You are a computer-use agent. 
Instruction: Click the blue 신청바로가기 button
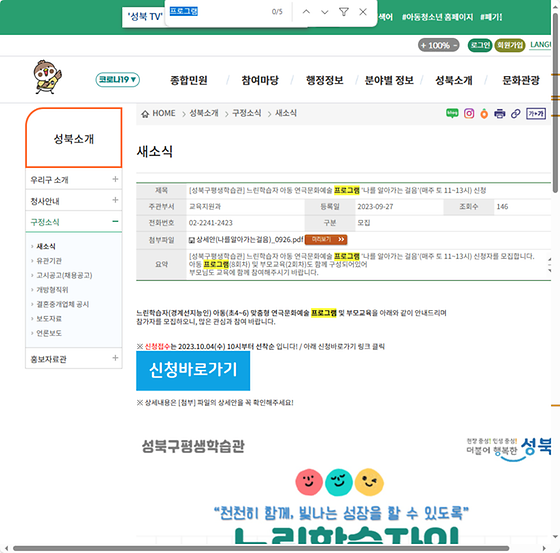pos(193,370)
